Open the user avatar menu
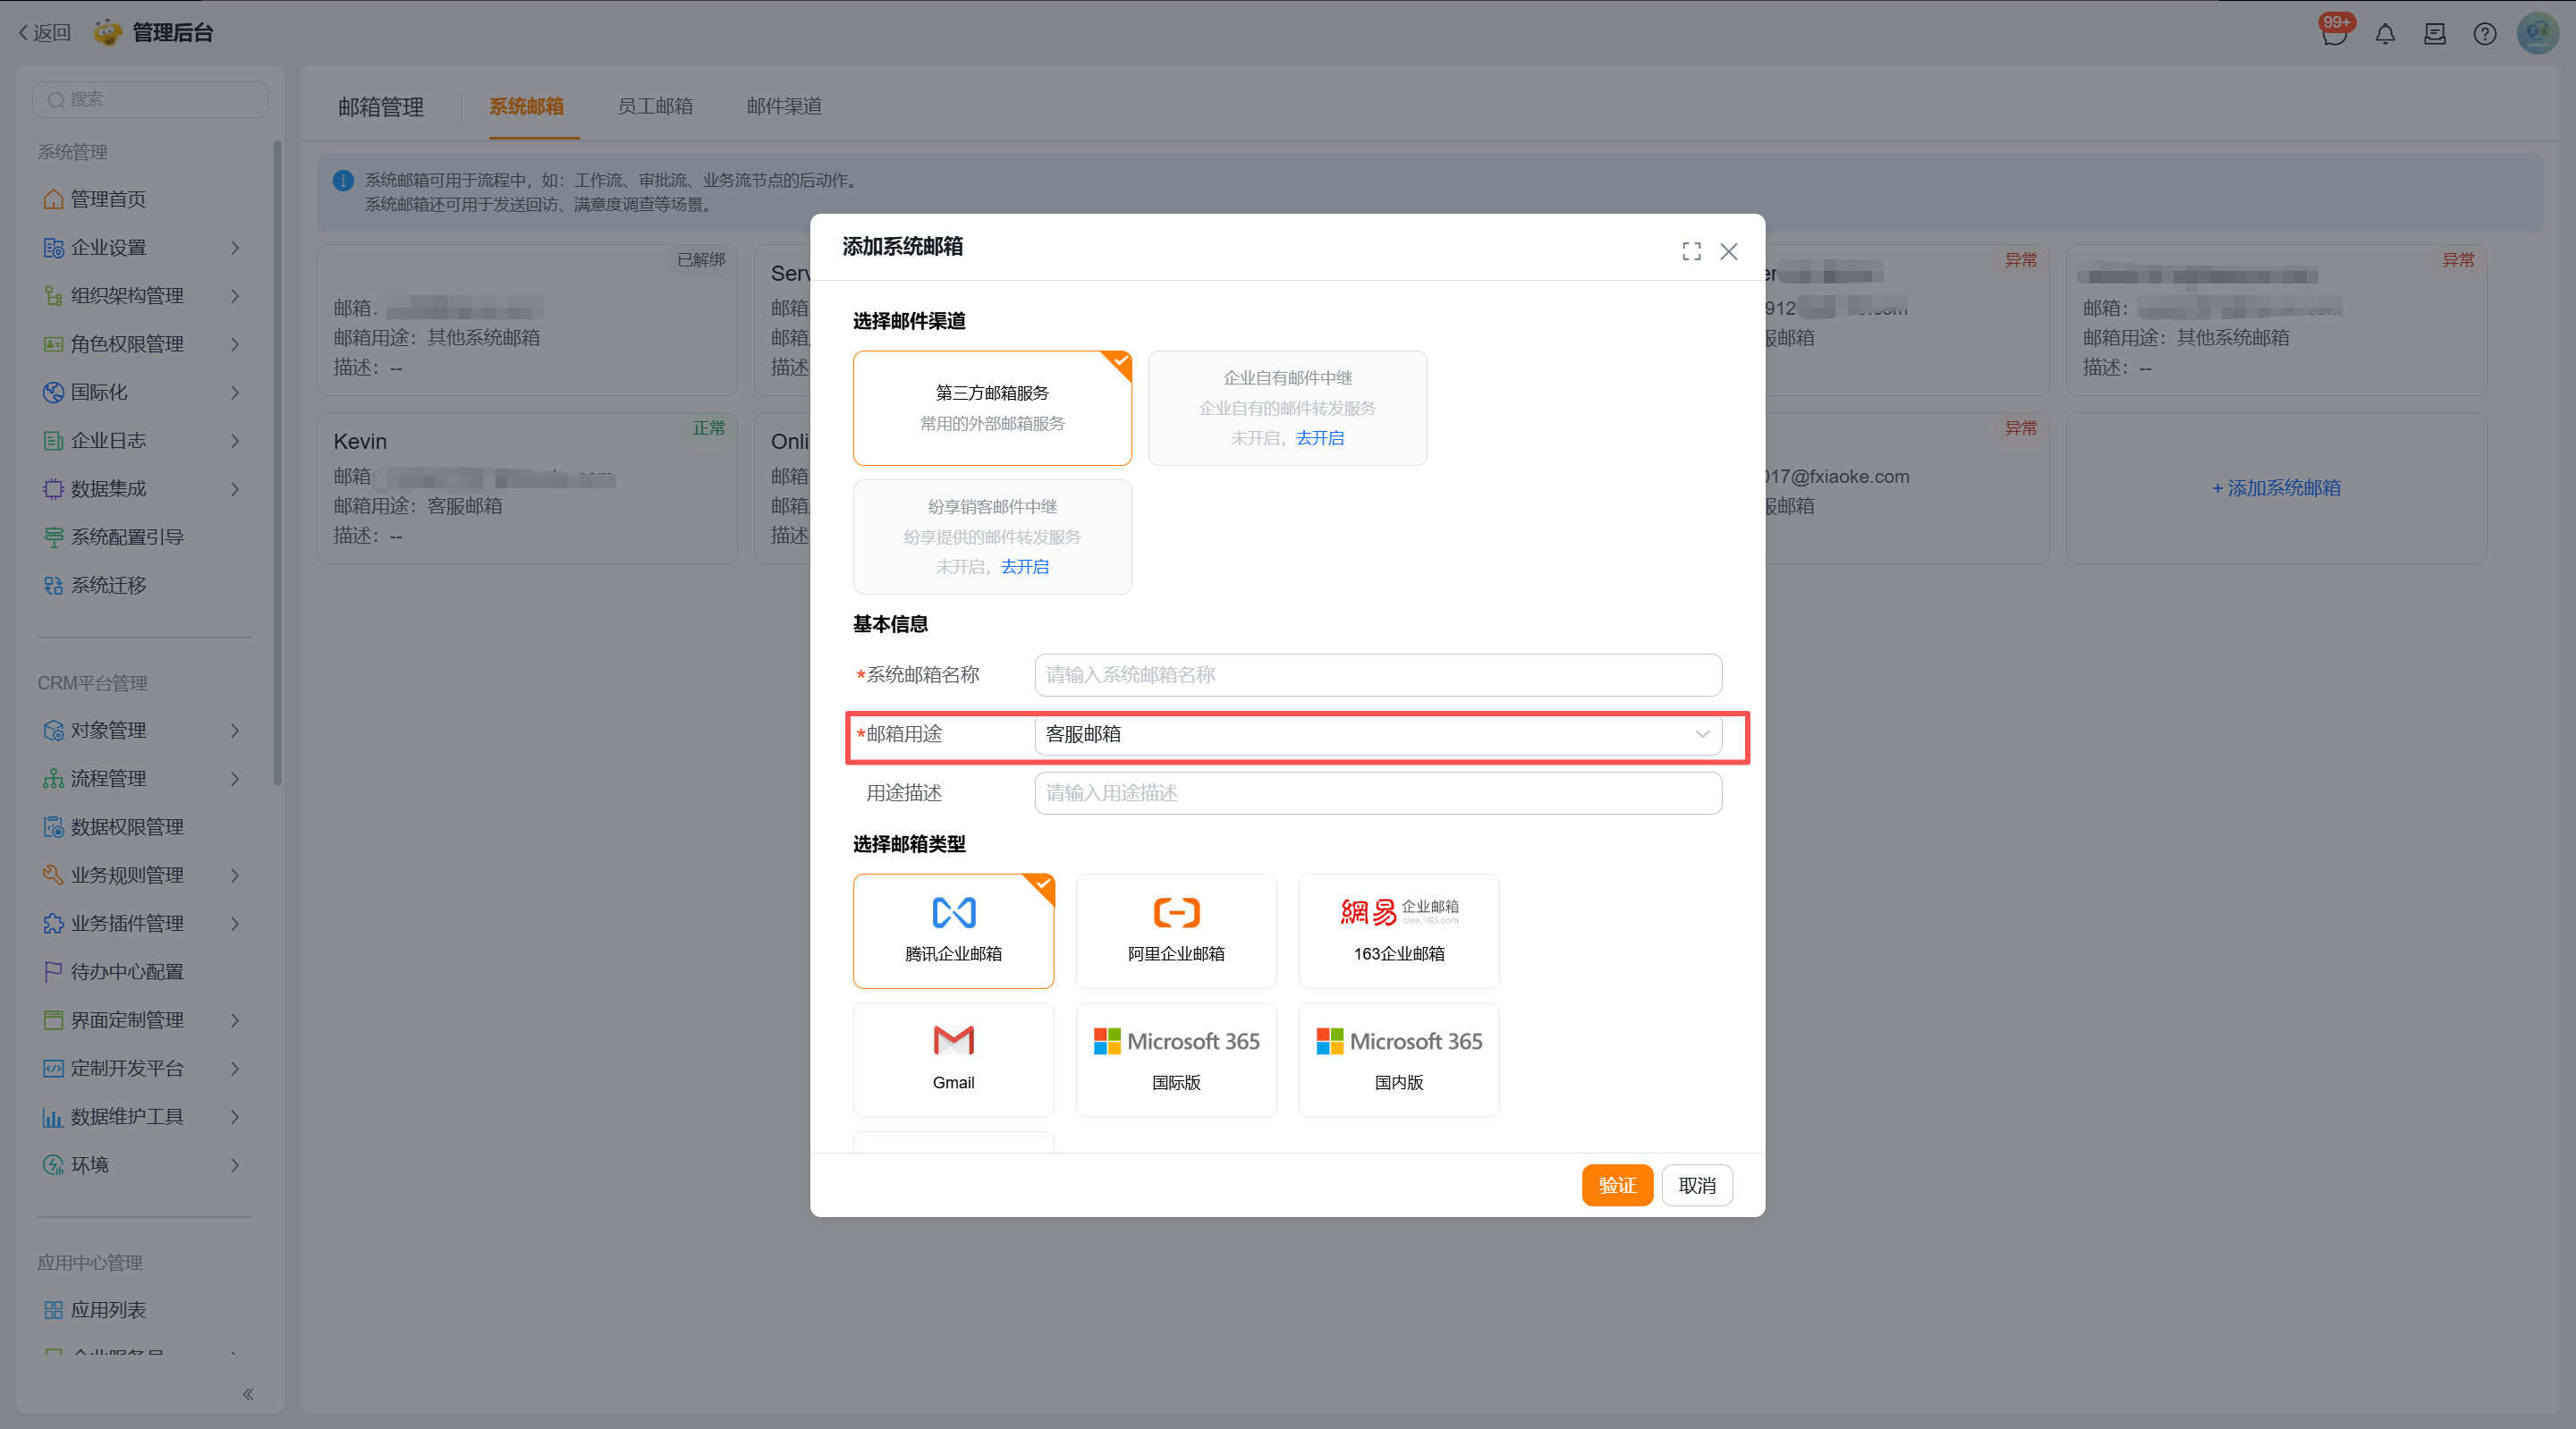 click(2538, 33)
